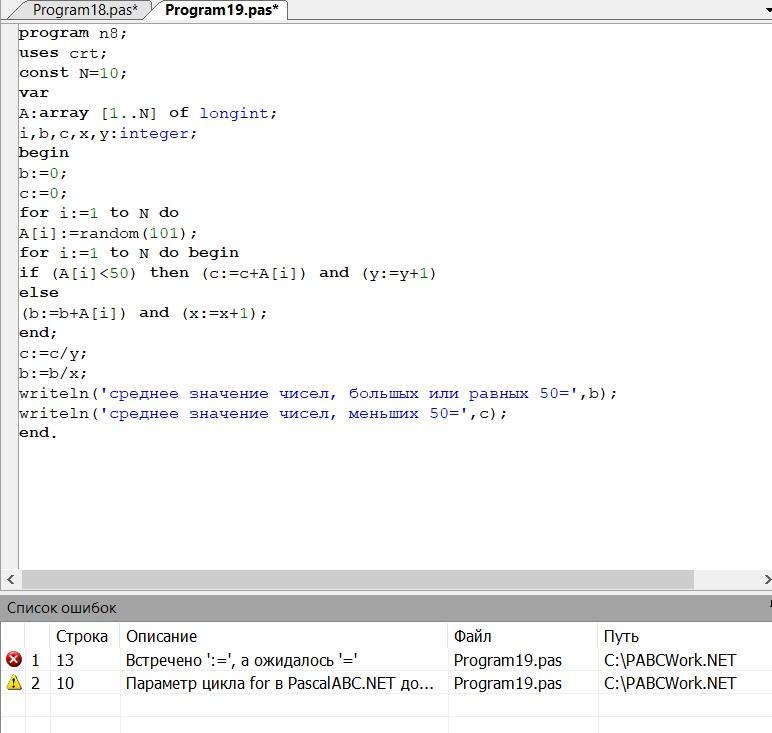The image size is (772, 733).
Task: Click Program19.pas file cell in warning row 2
Action: click(508, 683)
